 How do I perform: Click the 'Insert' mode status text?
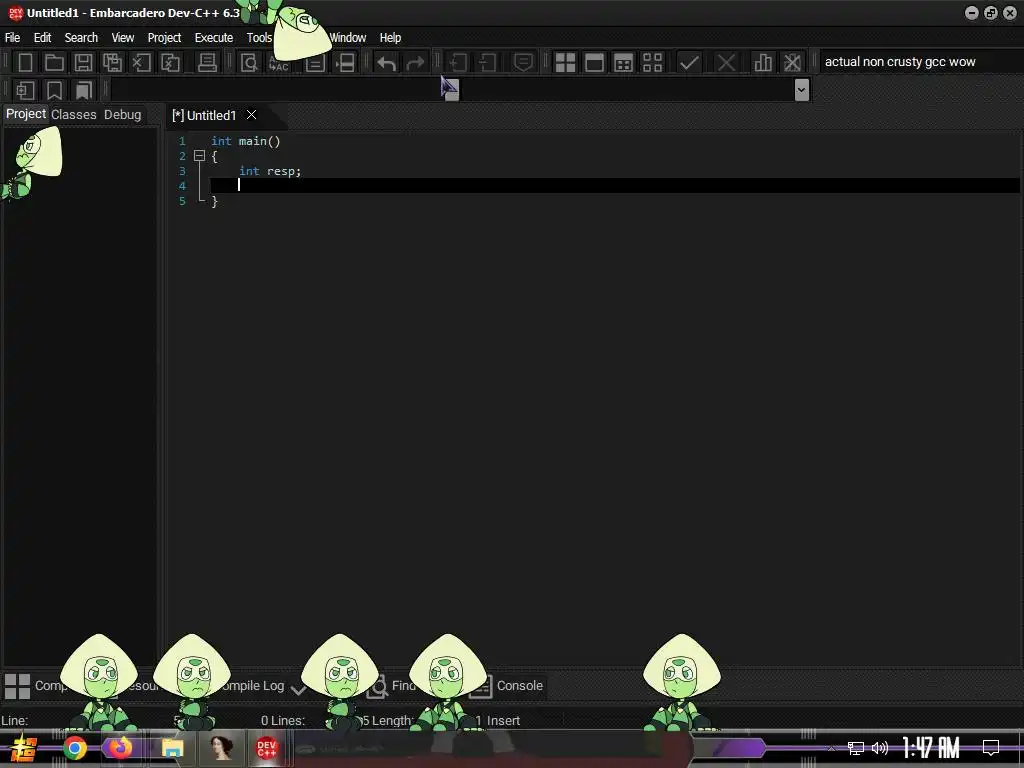tap(503, 720)
